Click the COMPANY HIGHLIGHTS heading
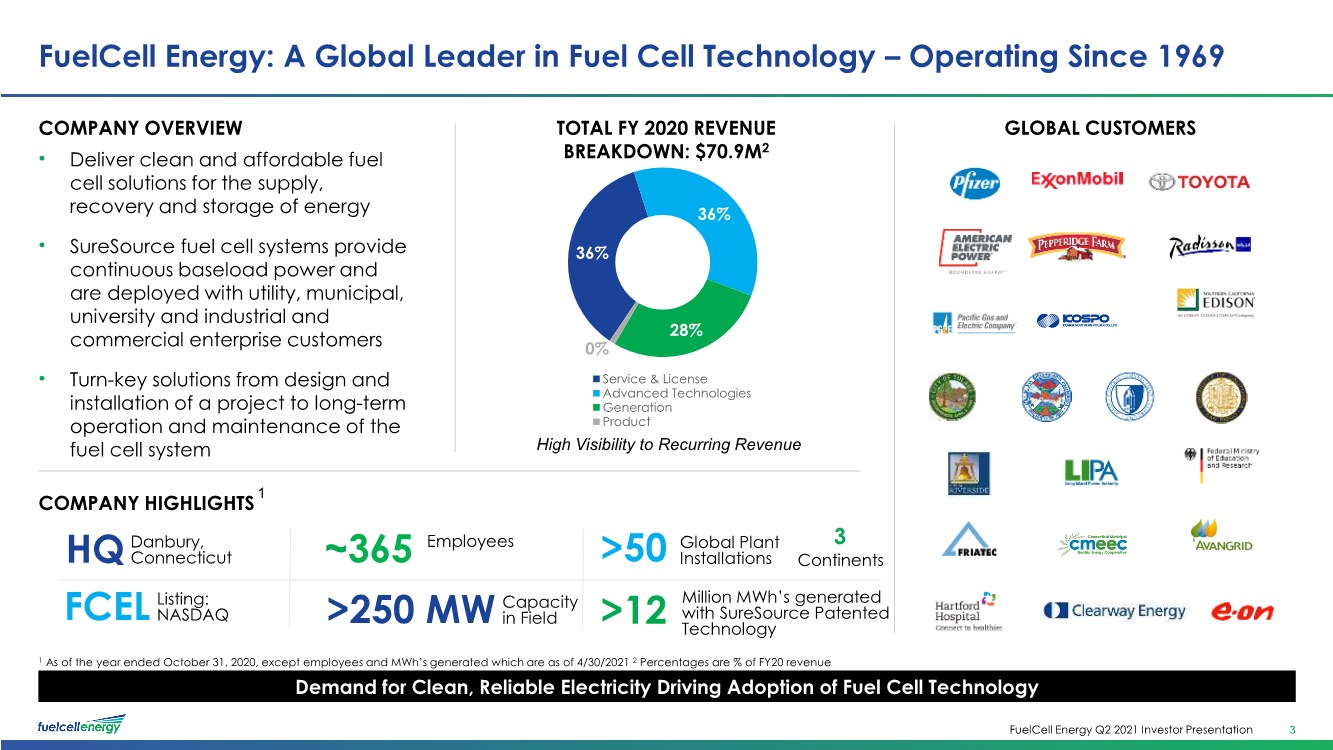This screenshot has height=750, width=1333. tap(146, 502)
